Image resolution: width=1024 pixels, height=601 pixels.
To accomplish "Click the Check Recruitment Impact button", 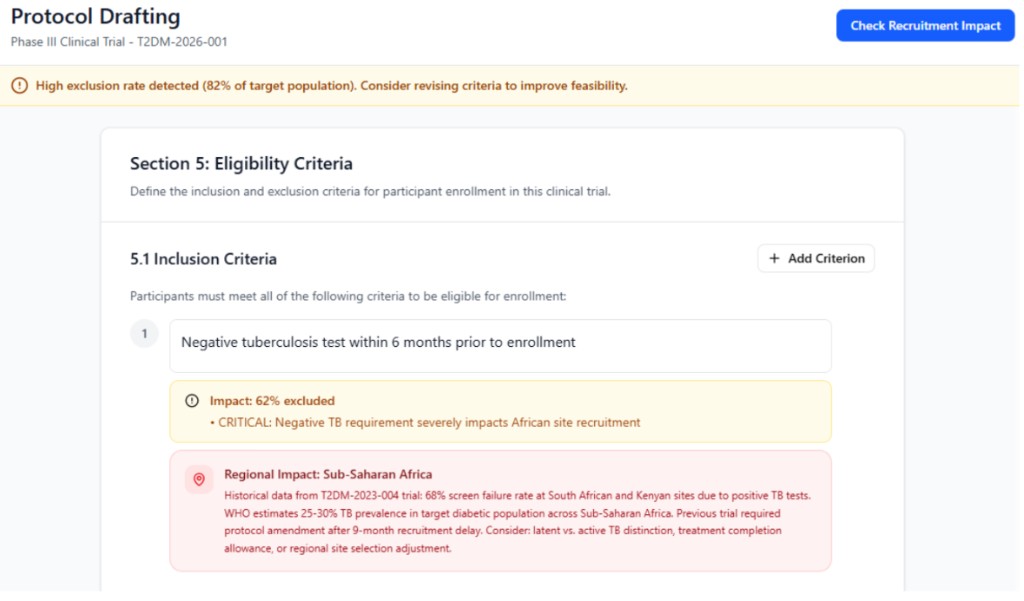I will click(925, 25).
